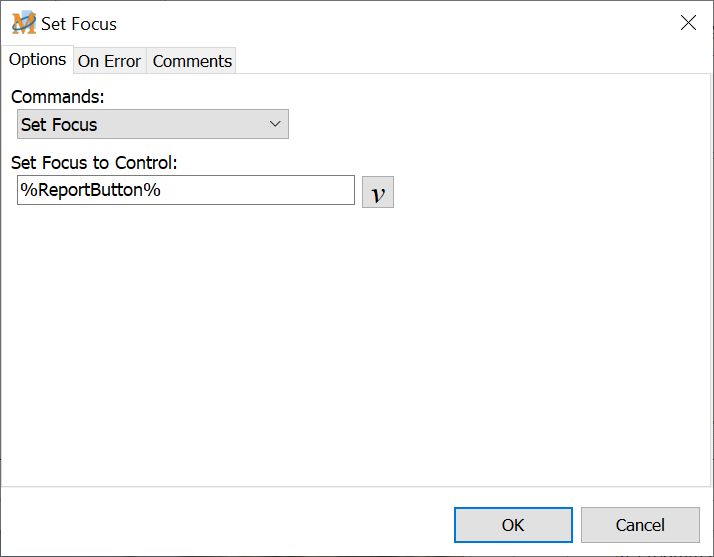The height and width of the screenshot is (557, 714).
Task: Open the On Error tab
Action: point(109,61)
